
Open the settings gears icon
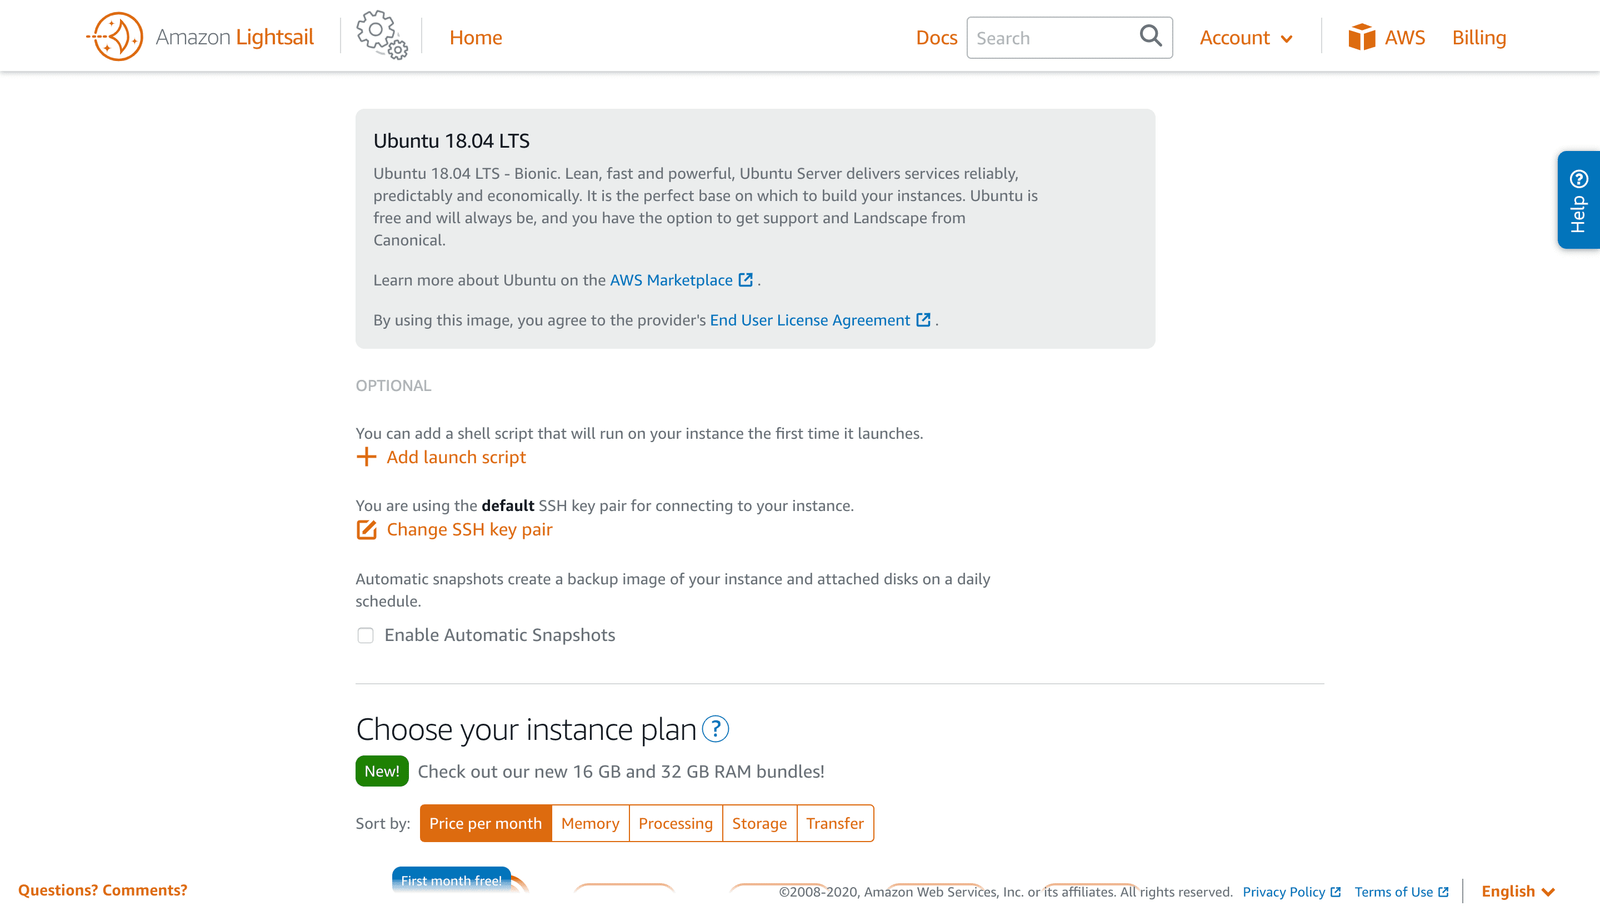[x=381, y=36]
